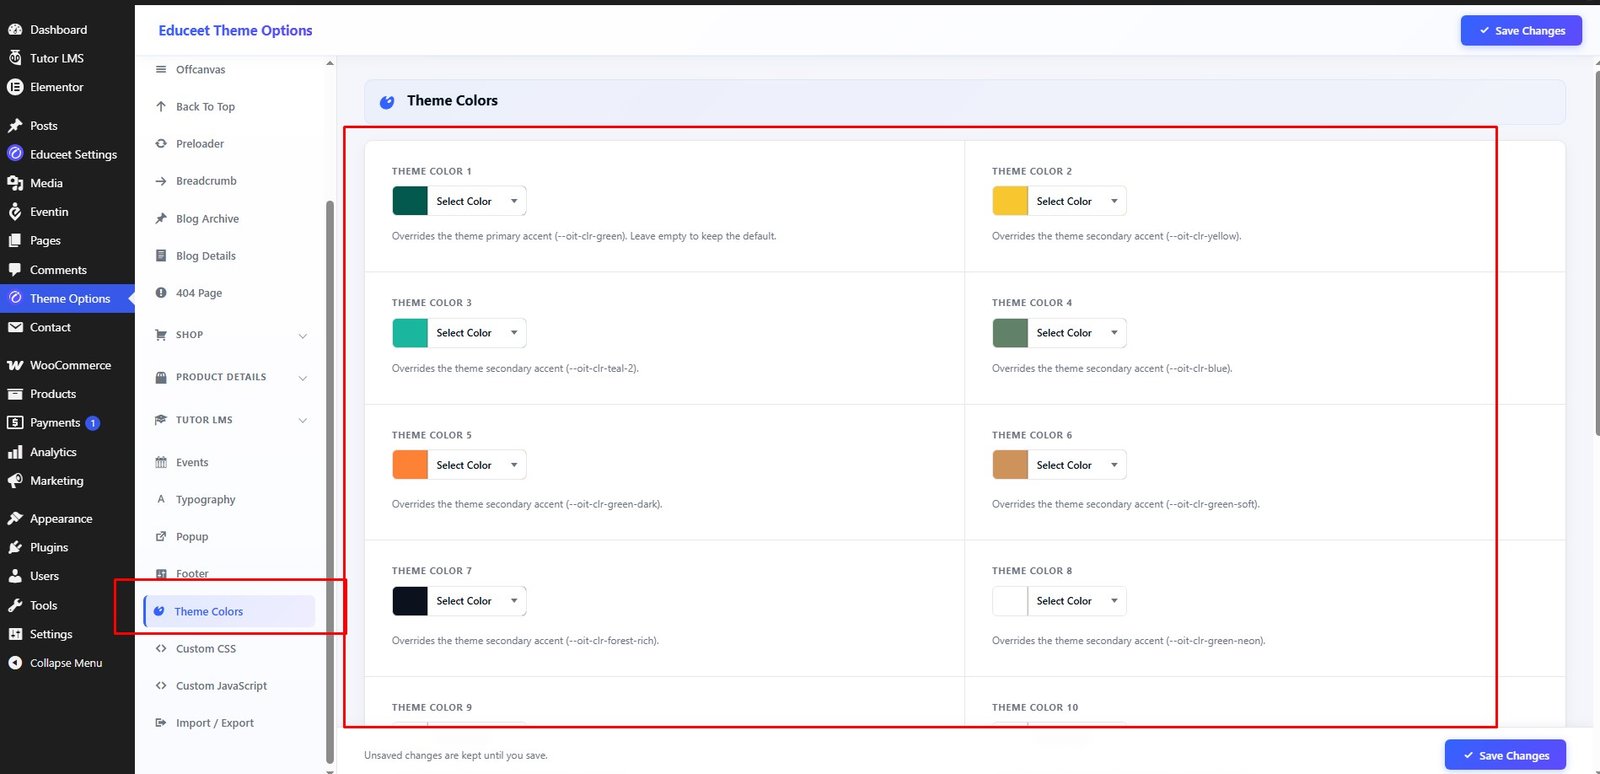Expand the Tutor LMS options section
The image size is (1600, 774).
(231, 420)
